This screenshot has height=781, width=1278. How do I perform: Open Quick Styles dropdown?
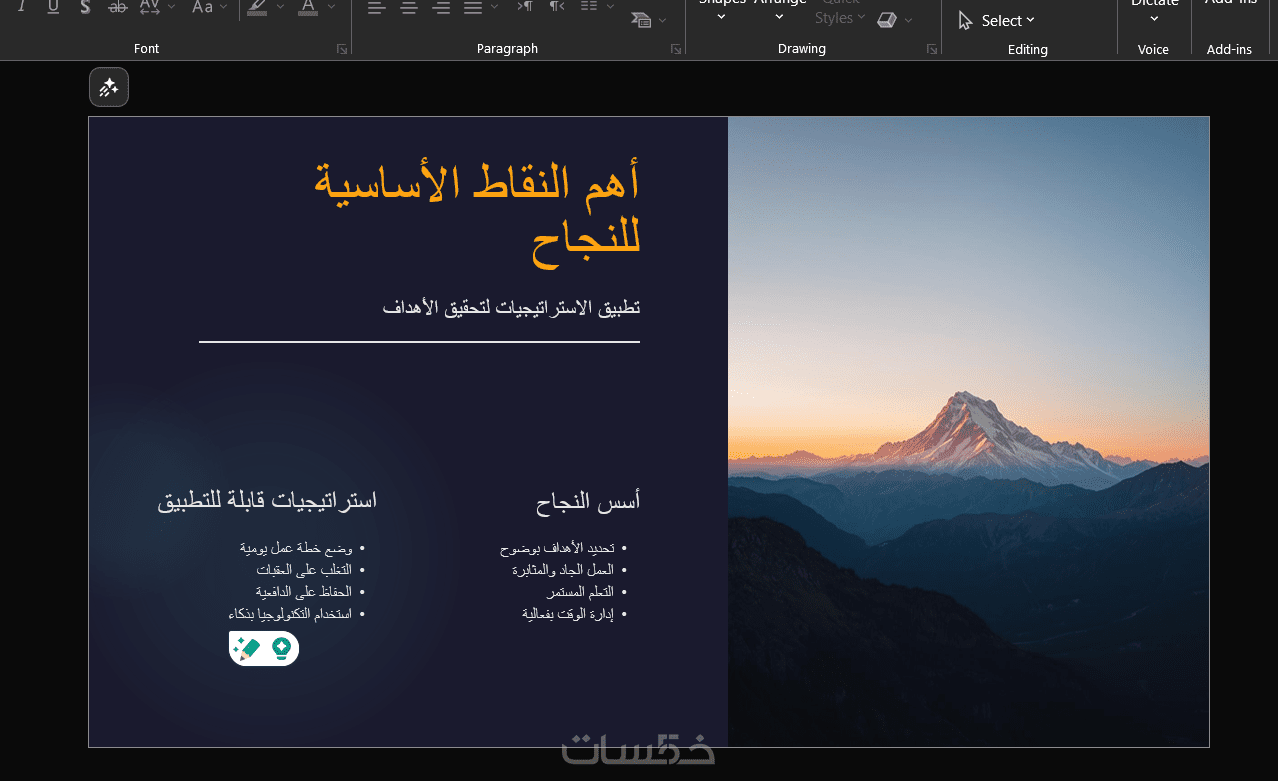click(838, 12)
